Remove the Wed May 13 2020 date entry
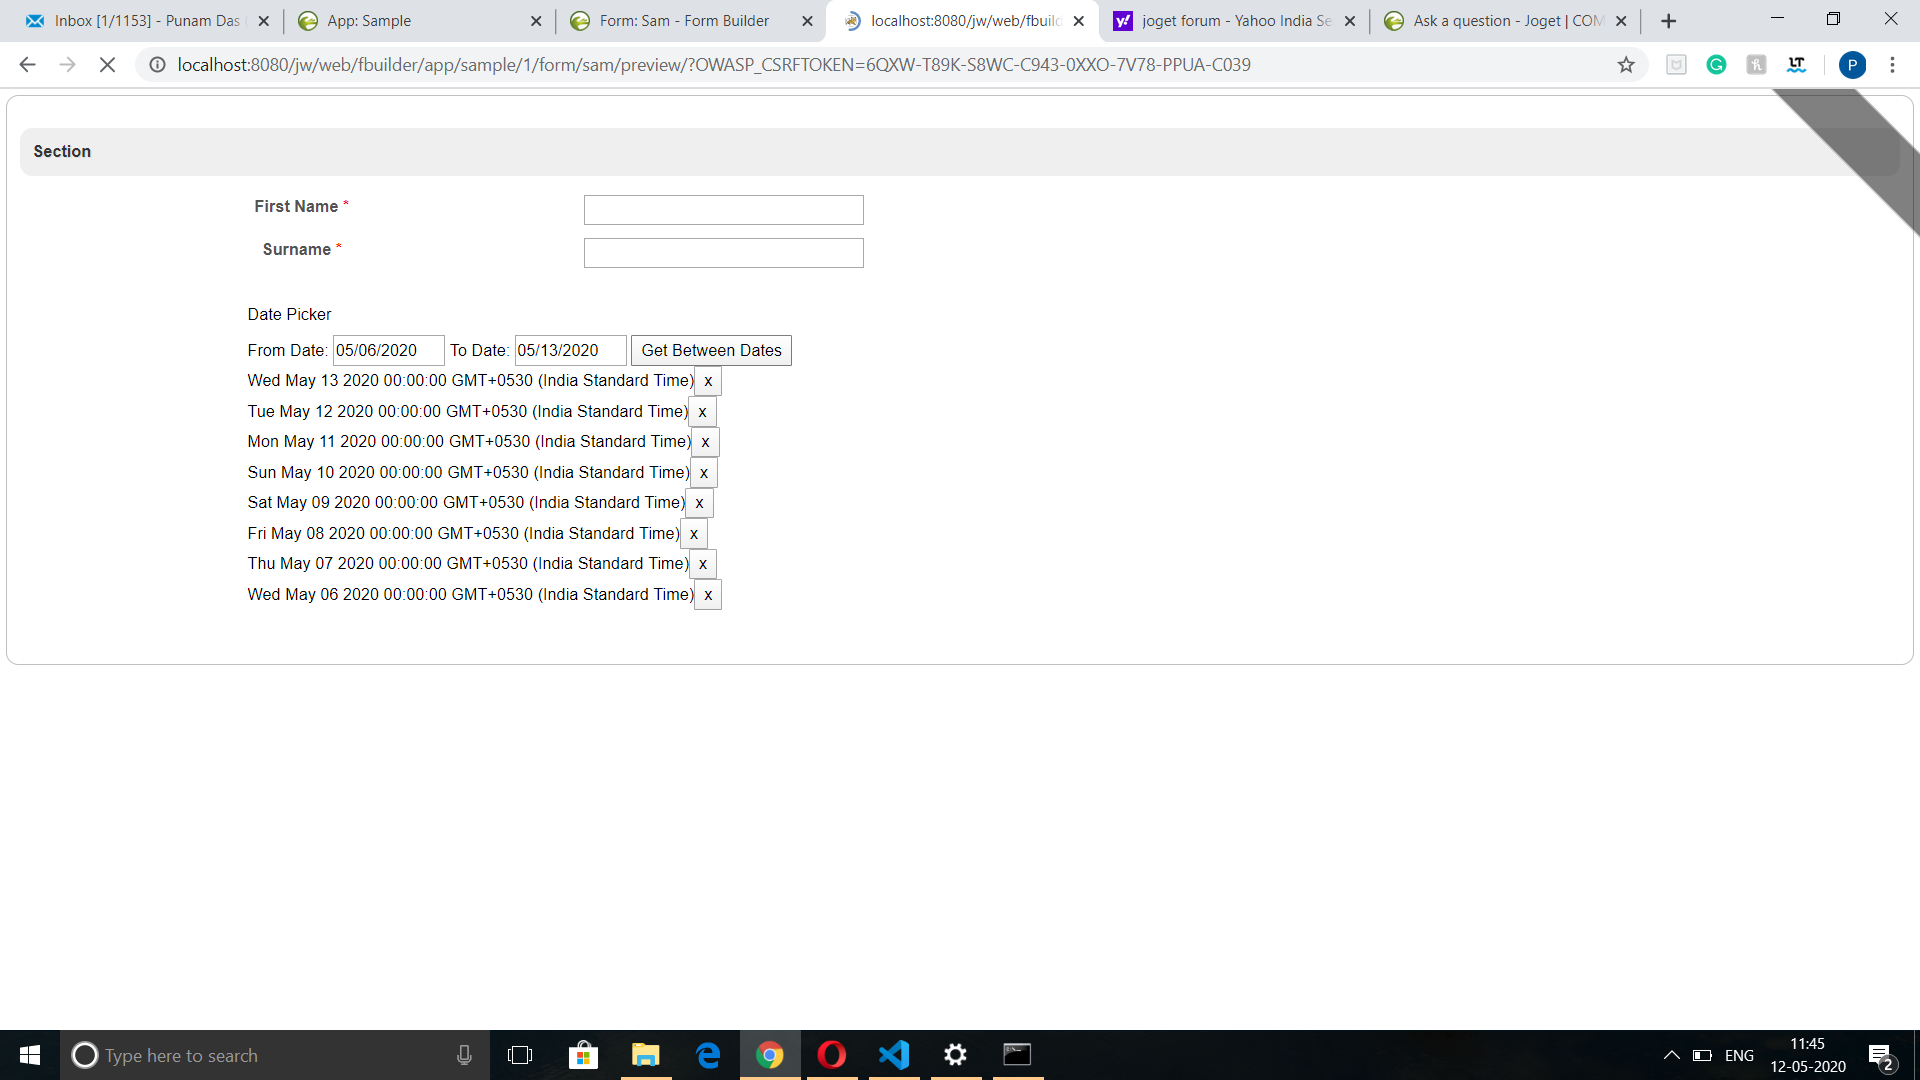The image size is (1920, 1080). 708,381
